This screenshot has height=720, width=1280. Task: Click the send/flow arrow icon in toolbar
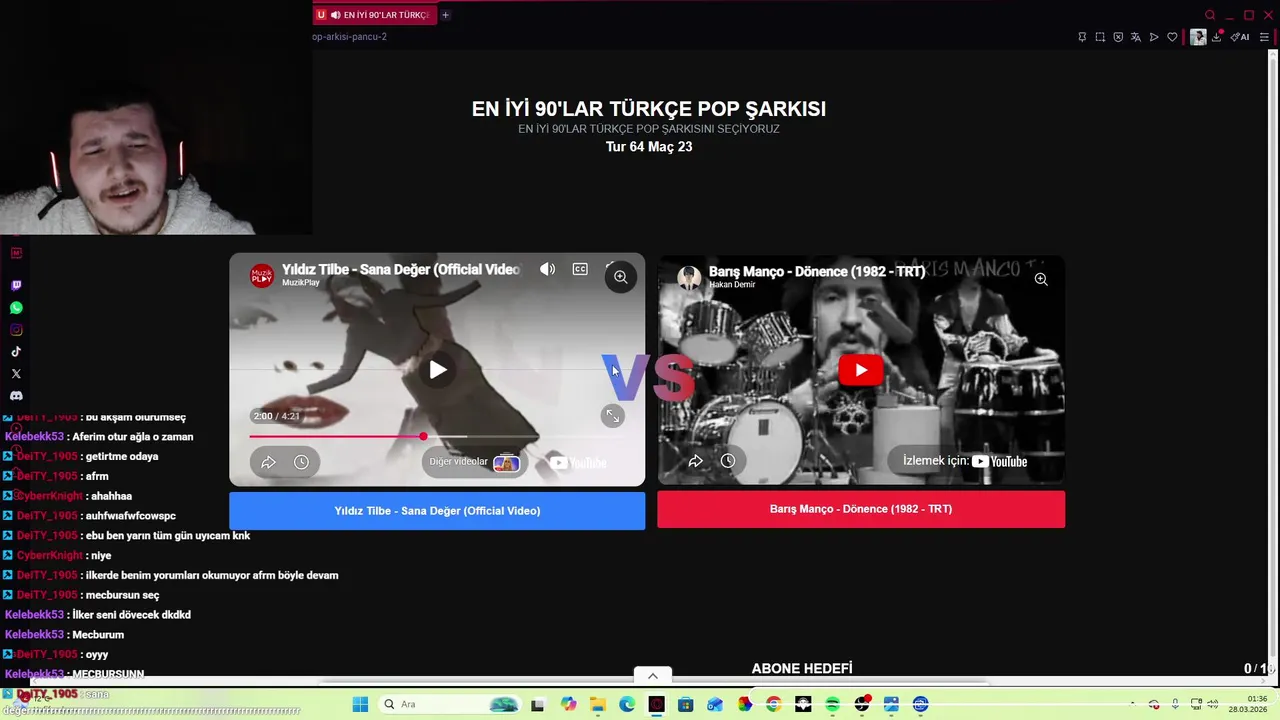pos(1154,37)
